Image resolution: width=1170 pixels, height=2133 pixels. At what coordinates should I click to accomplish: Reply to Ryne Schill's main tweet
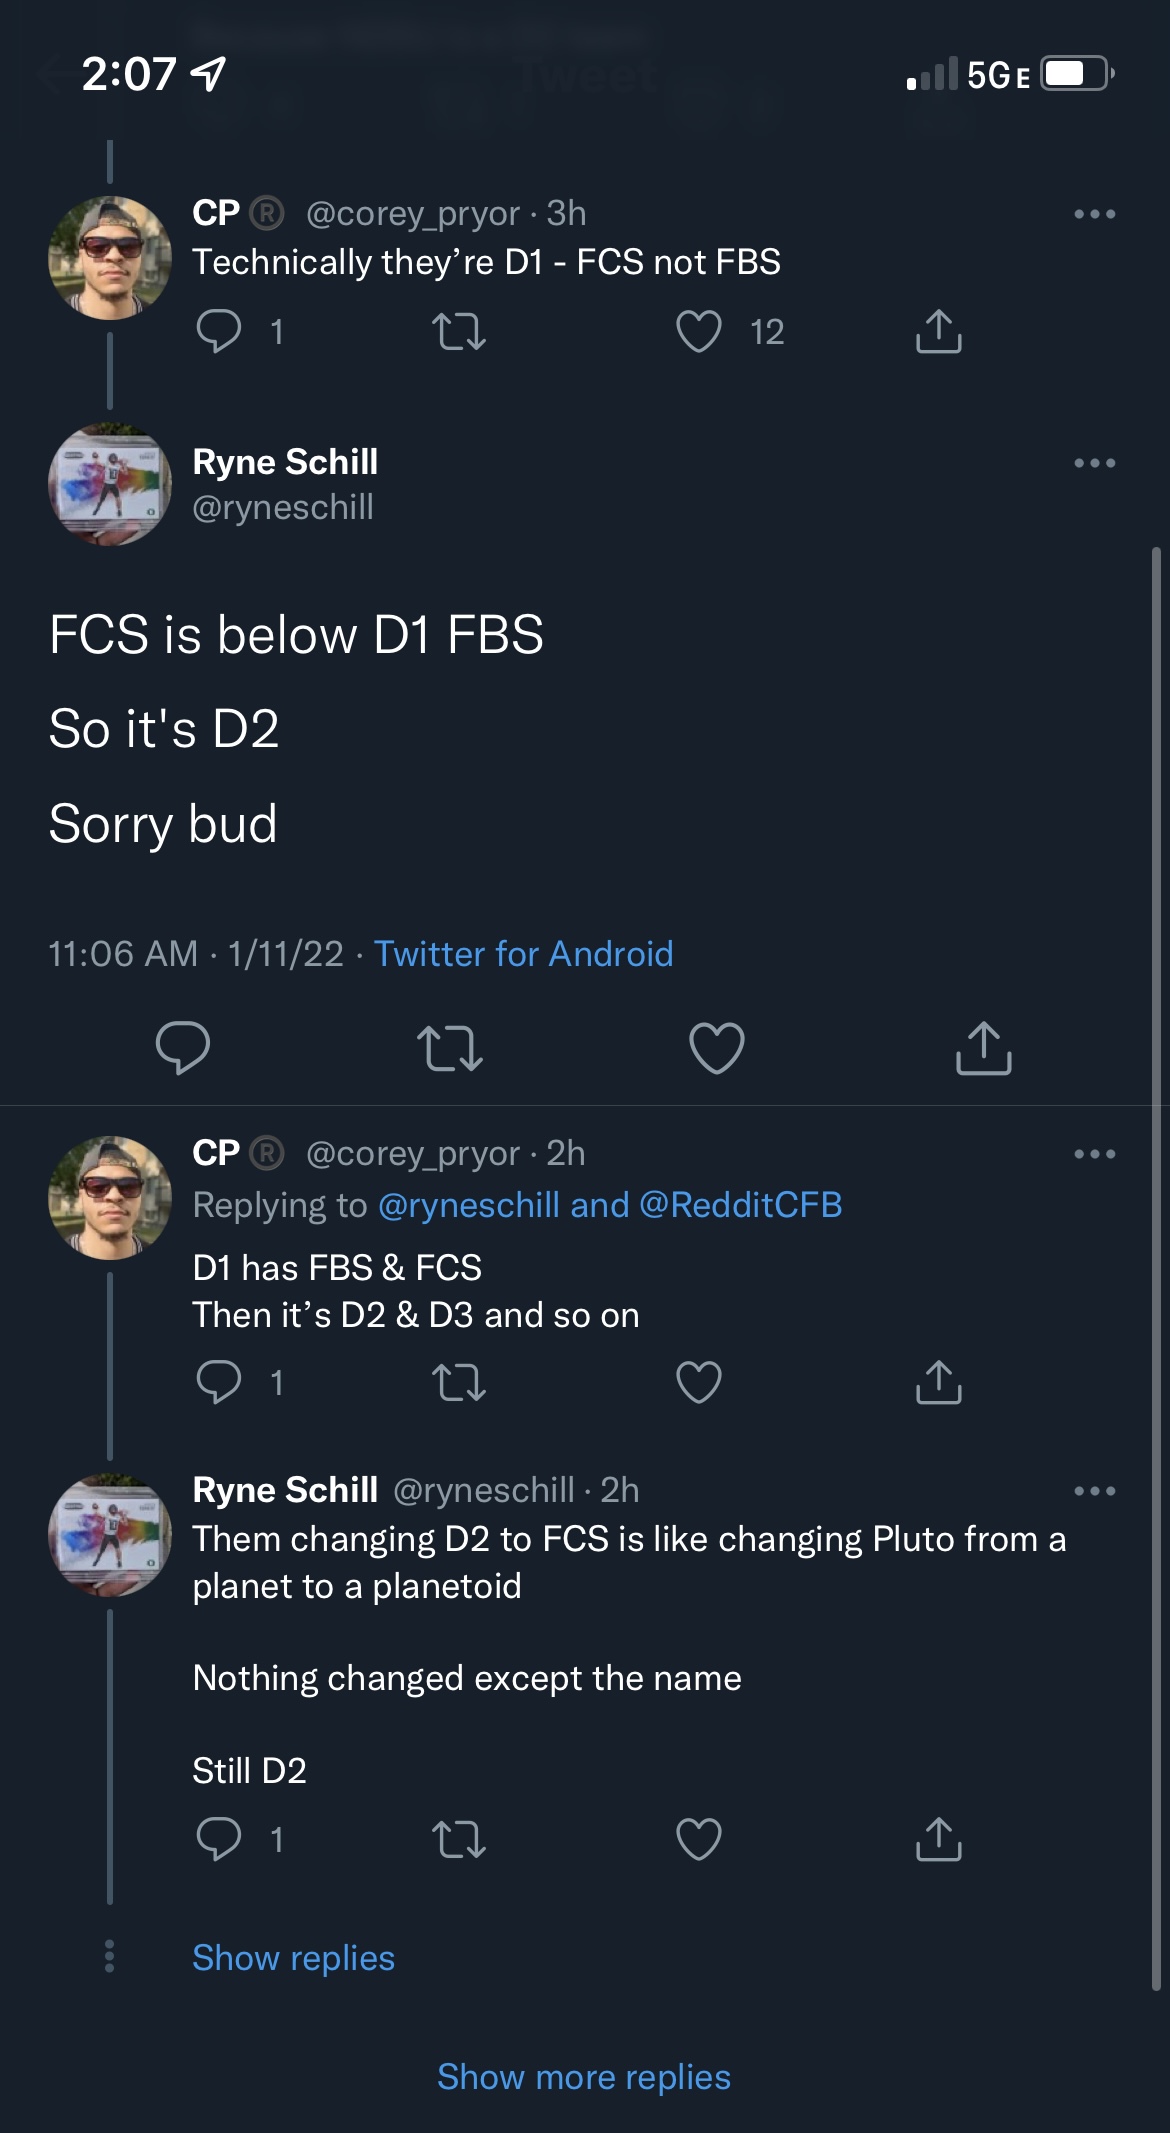[183, 1048]
